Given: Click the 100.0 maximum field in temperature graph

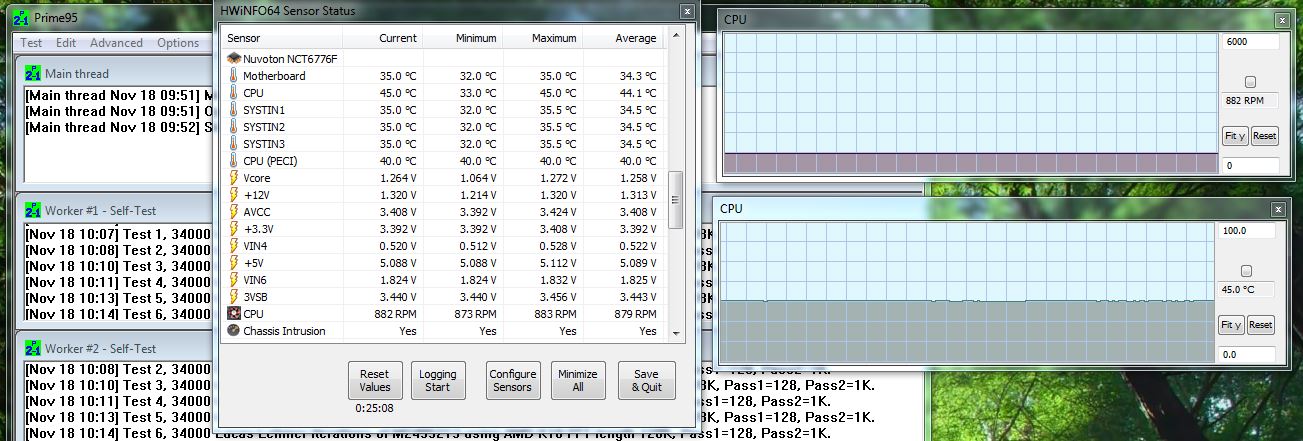Looking at the screenshot, I should click(x=1247, y=231).
